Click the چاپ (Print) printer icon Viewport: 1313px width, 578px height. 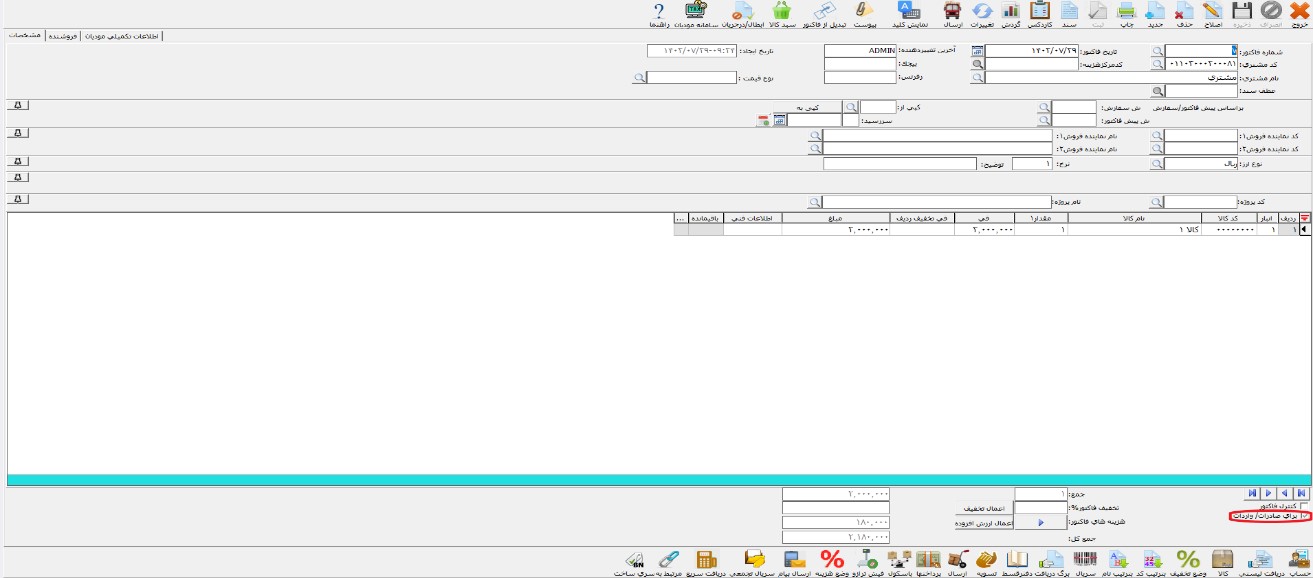tap(1126, 12)
